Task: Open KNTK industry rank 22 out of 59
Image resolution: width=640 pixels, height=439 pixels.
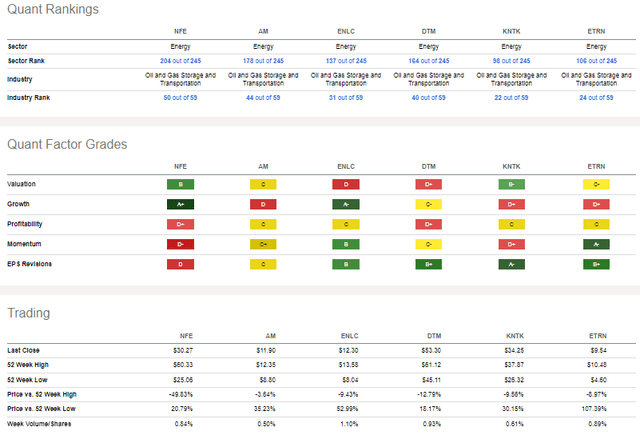Action: click(511, 98)
